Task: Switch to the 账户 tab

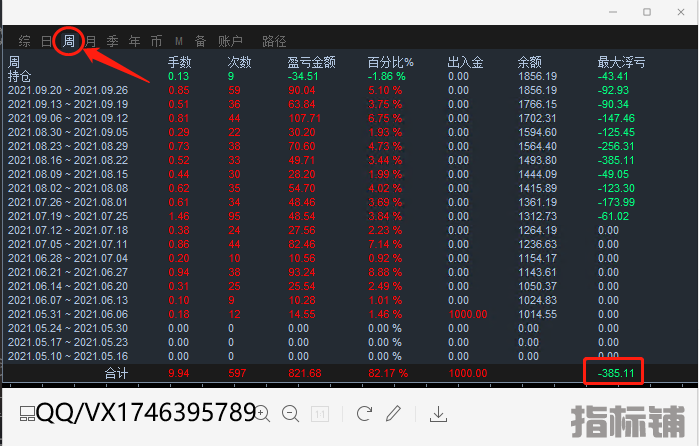Action: coord(231,41)
